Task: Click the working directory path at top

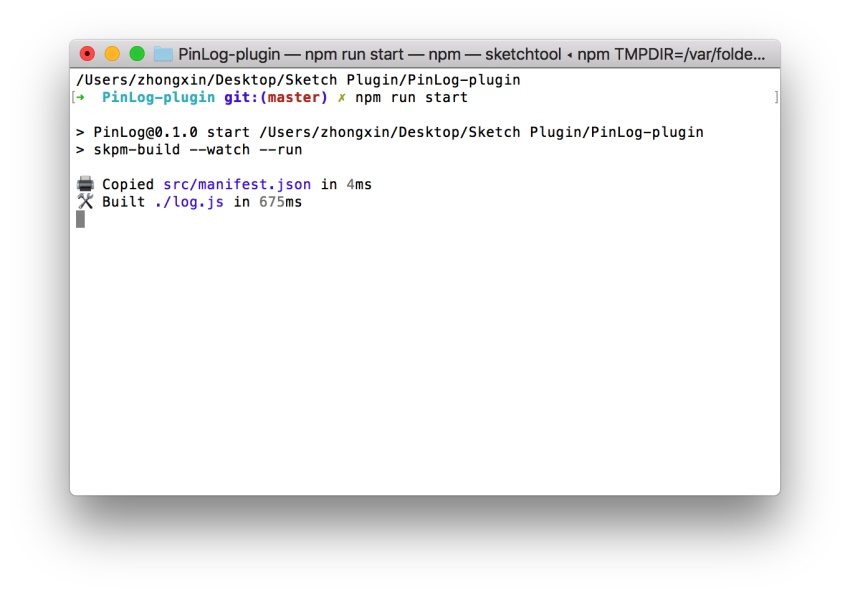Action: [298, 80]
